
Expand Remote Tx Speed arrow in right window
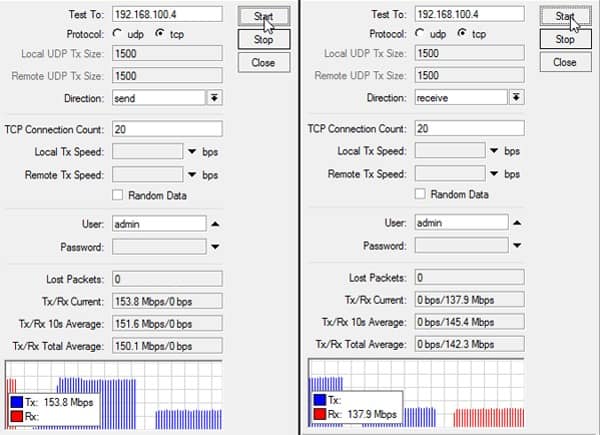[x=494, y=174]
